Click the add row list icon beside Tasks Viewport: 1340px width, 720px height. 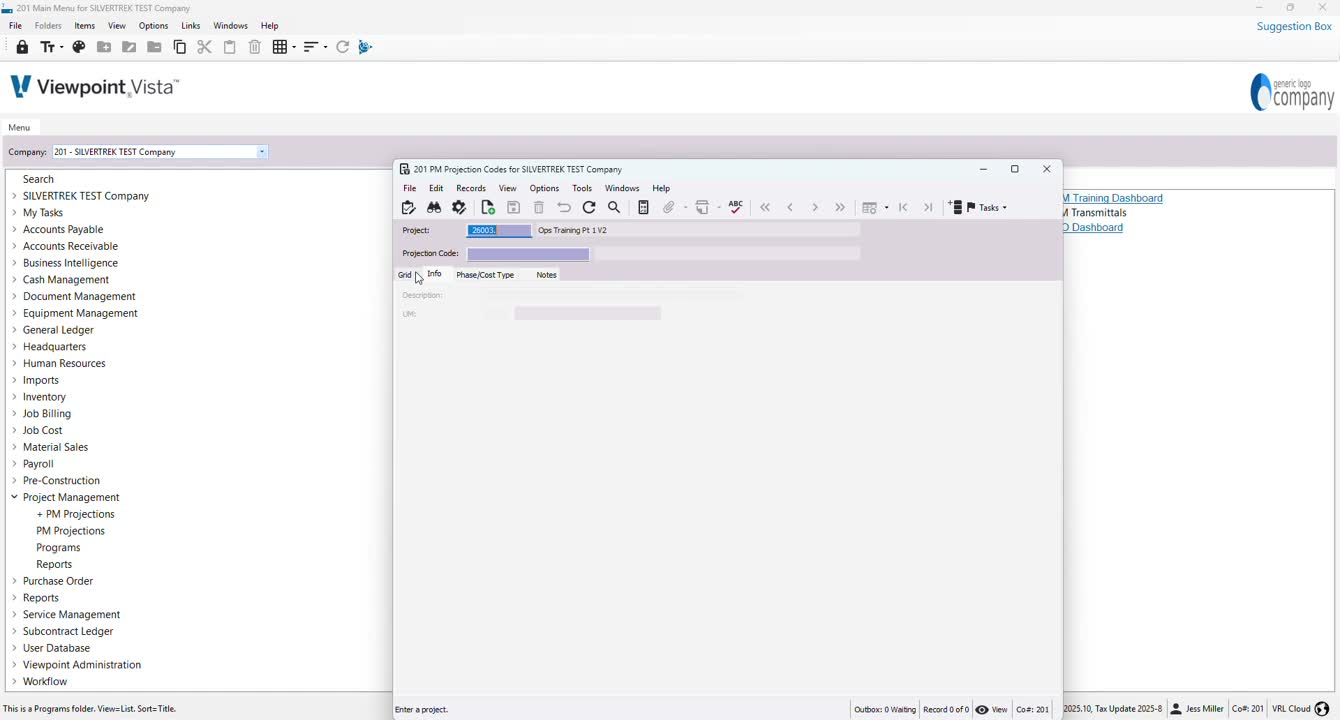coord(956,208)
